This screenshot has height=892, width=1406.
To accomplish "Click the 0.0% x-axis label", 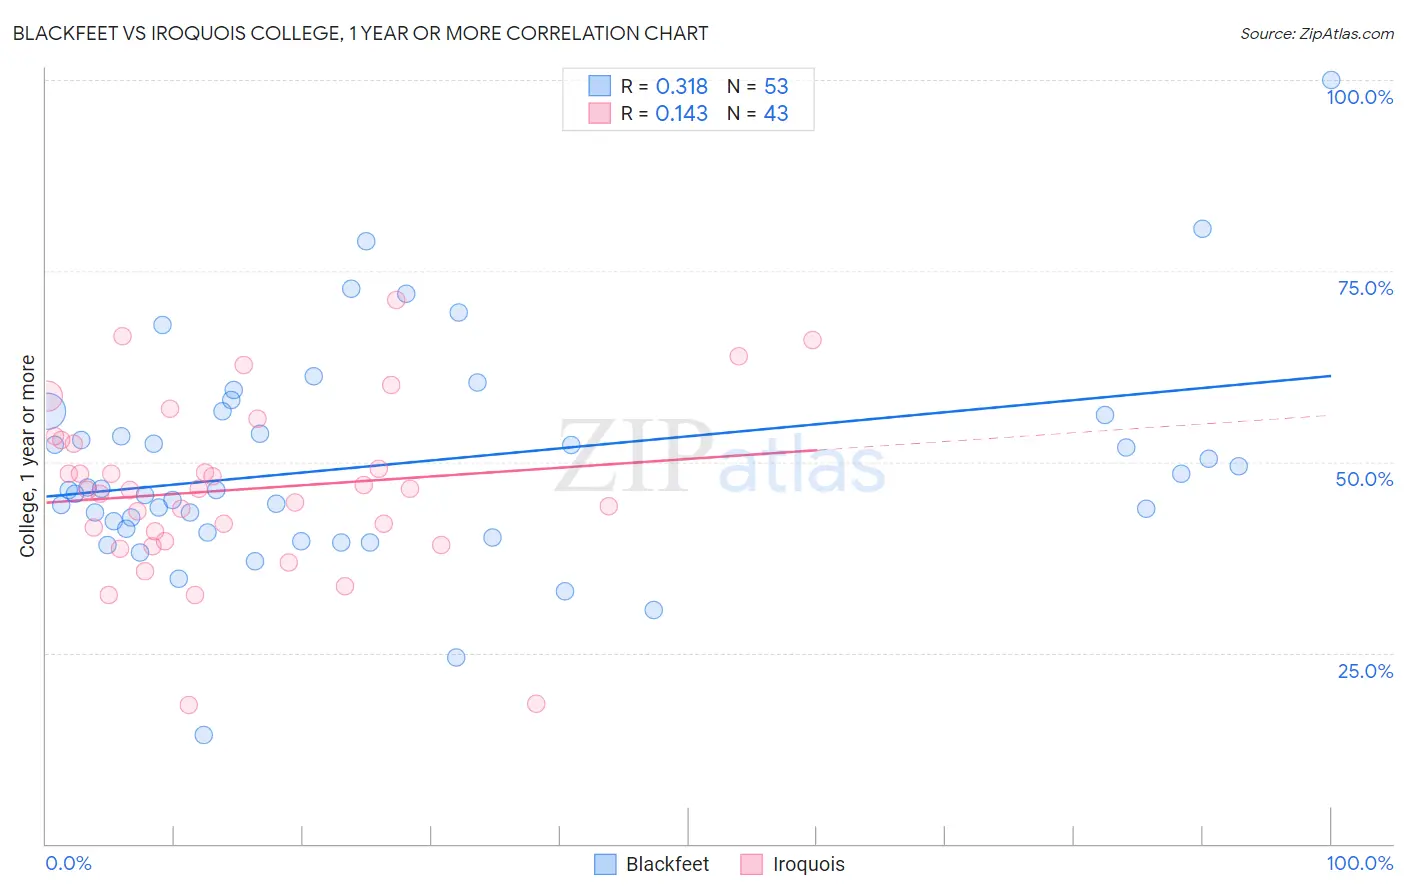I will [x=69, y=864].
